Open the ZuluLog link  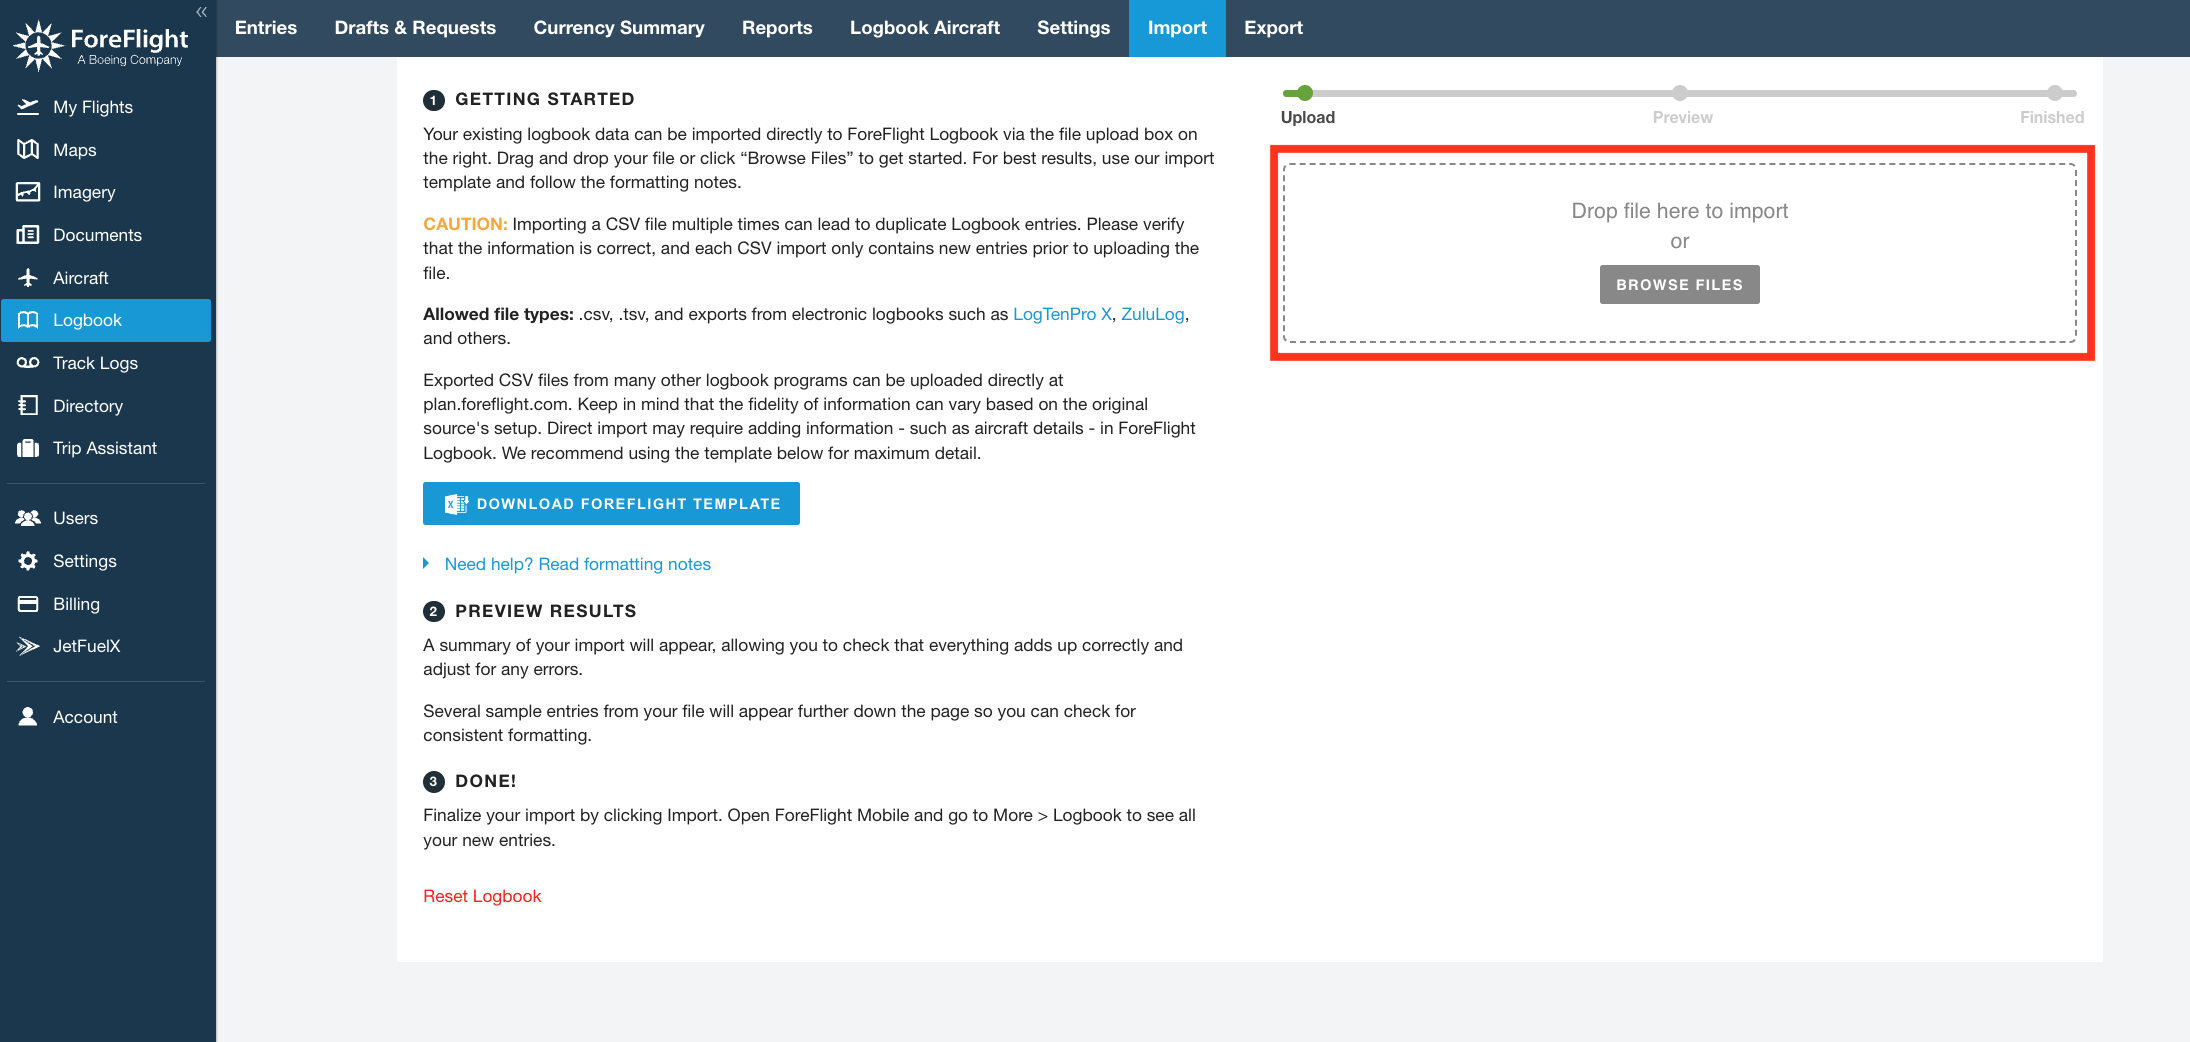pos(1152,314)
